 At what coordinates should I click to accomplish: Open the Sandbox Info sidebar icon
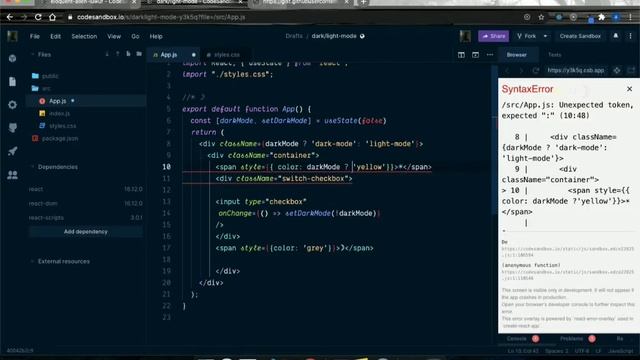click(x=12, y=58)
